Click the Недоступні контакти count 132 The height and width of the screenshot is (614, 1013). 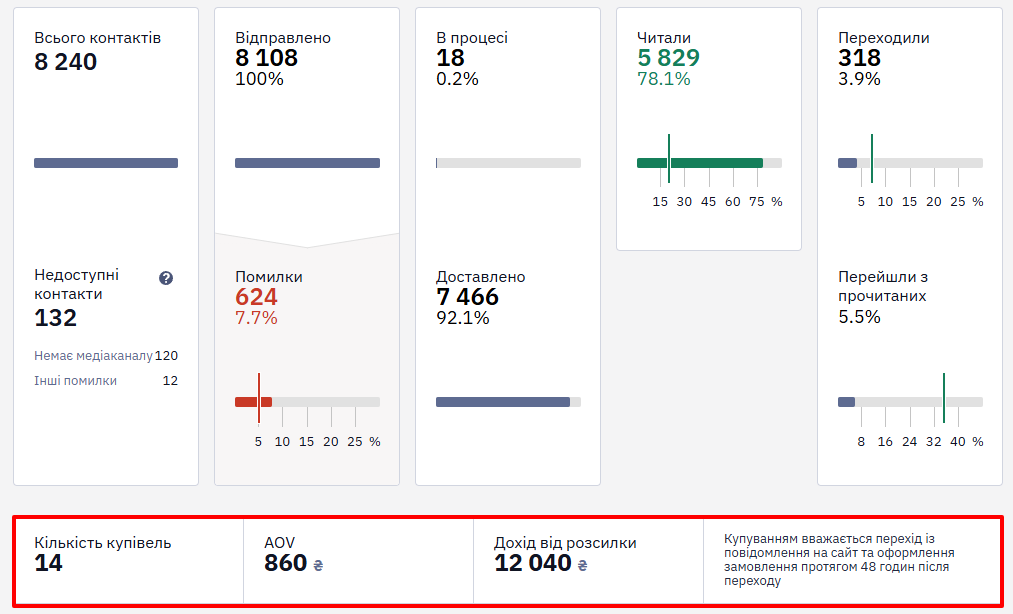pos(56,318)
